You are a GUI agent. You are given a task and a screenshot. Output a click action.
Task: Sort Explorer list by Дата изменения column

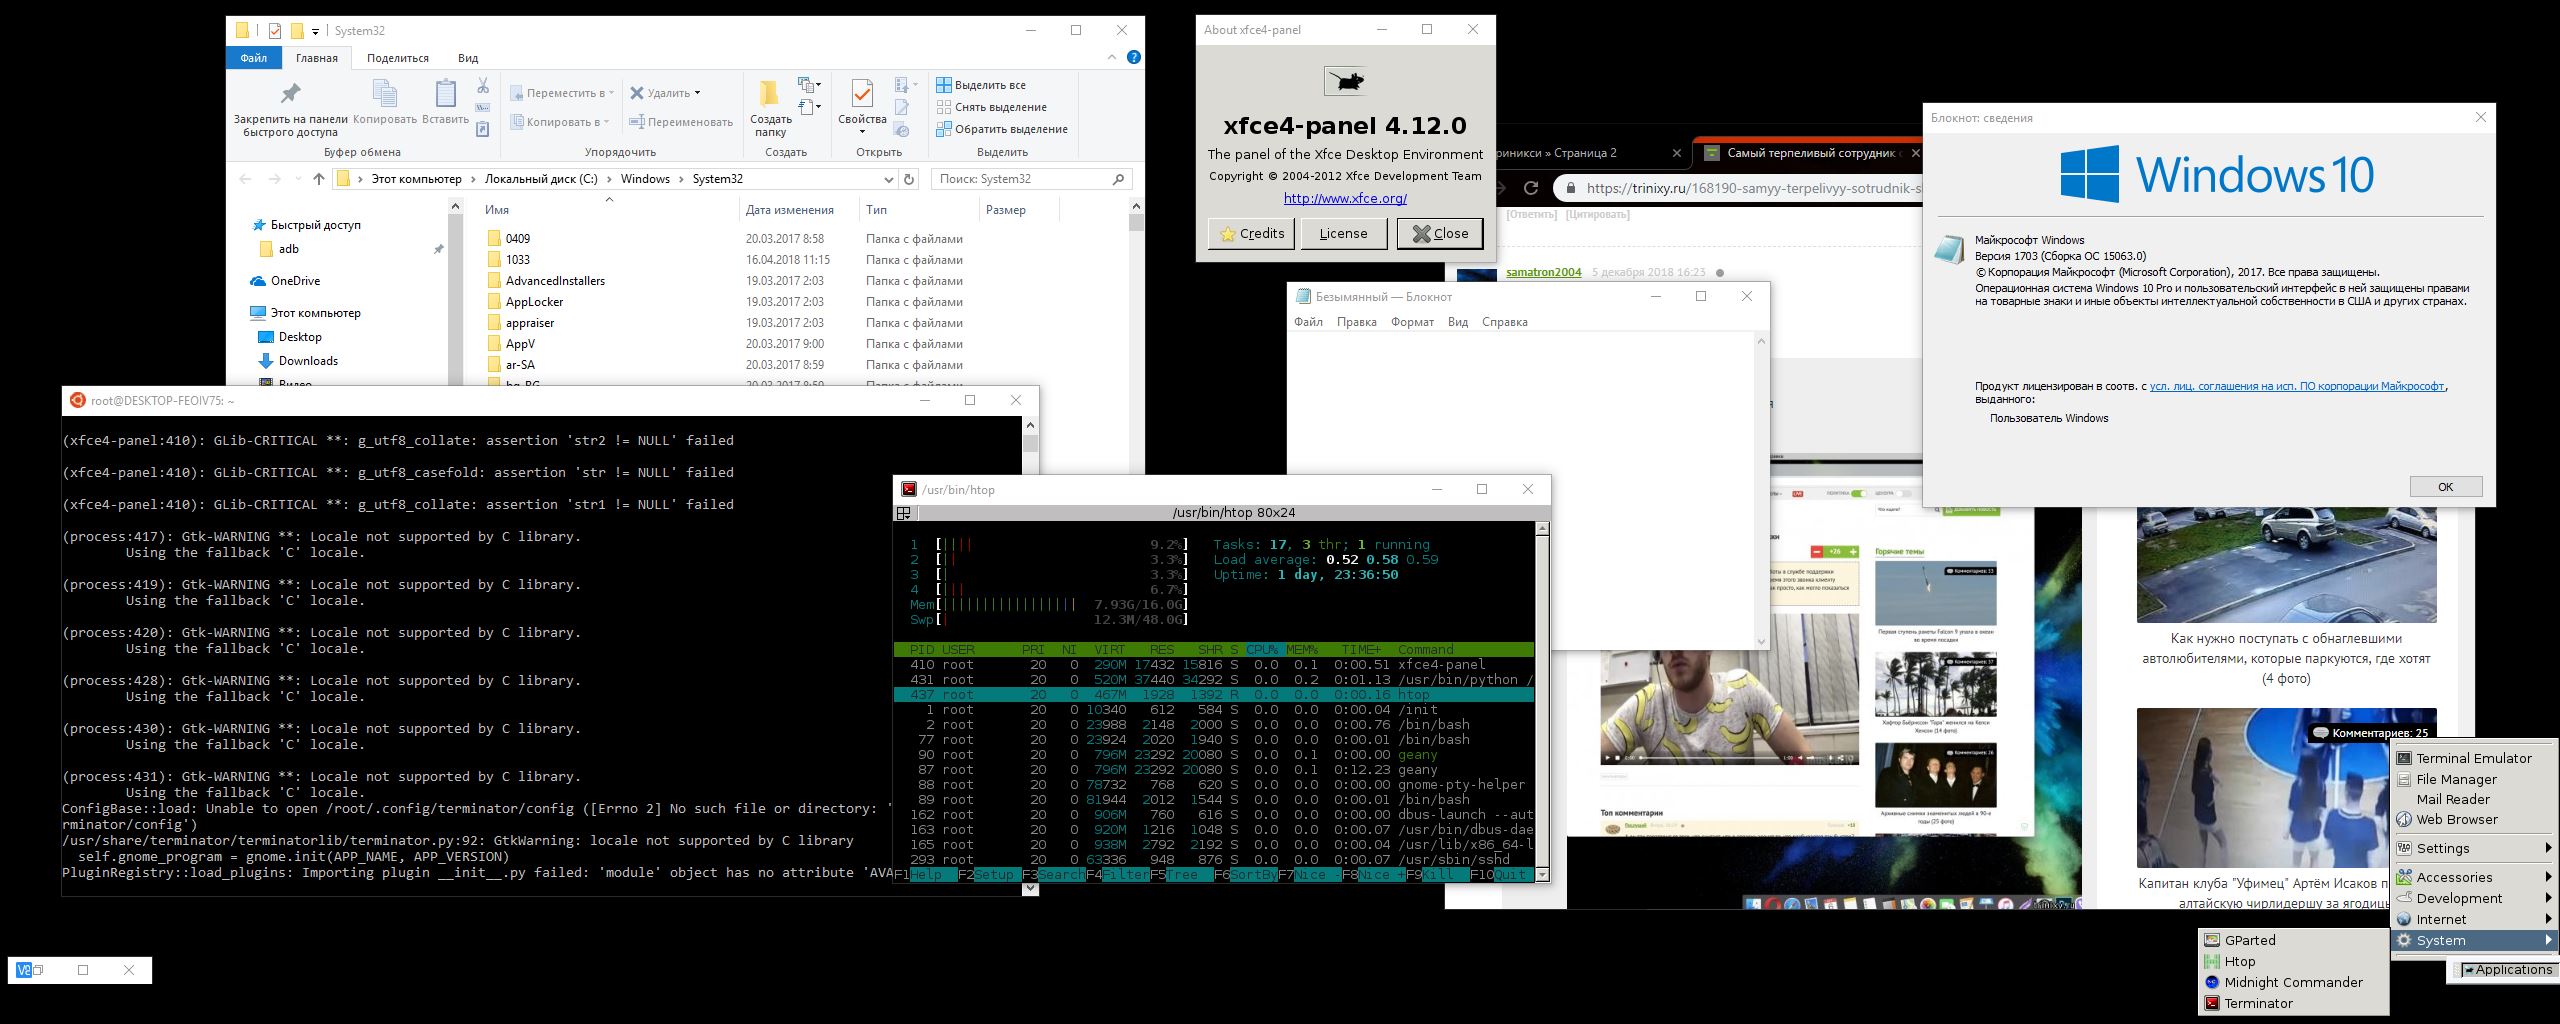point(789,210)
